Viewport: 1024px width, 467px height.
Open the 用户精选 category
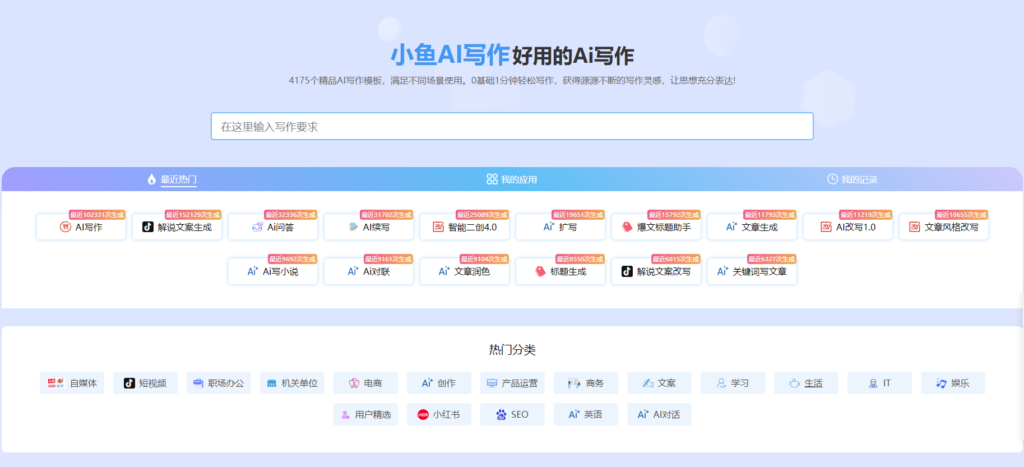366,415
